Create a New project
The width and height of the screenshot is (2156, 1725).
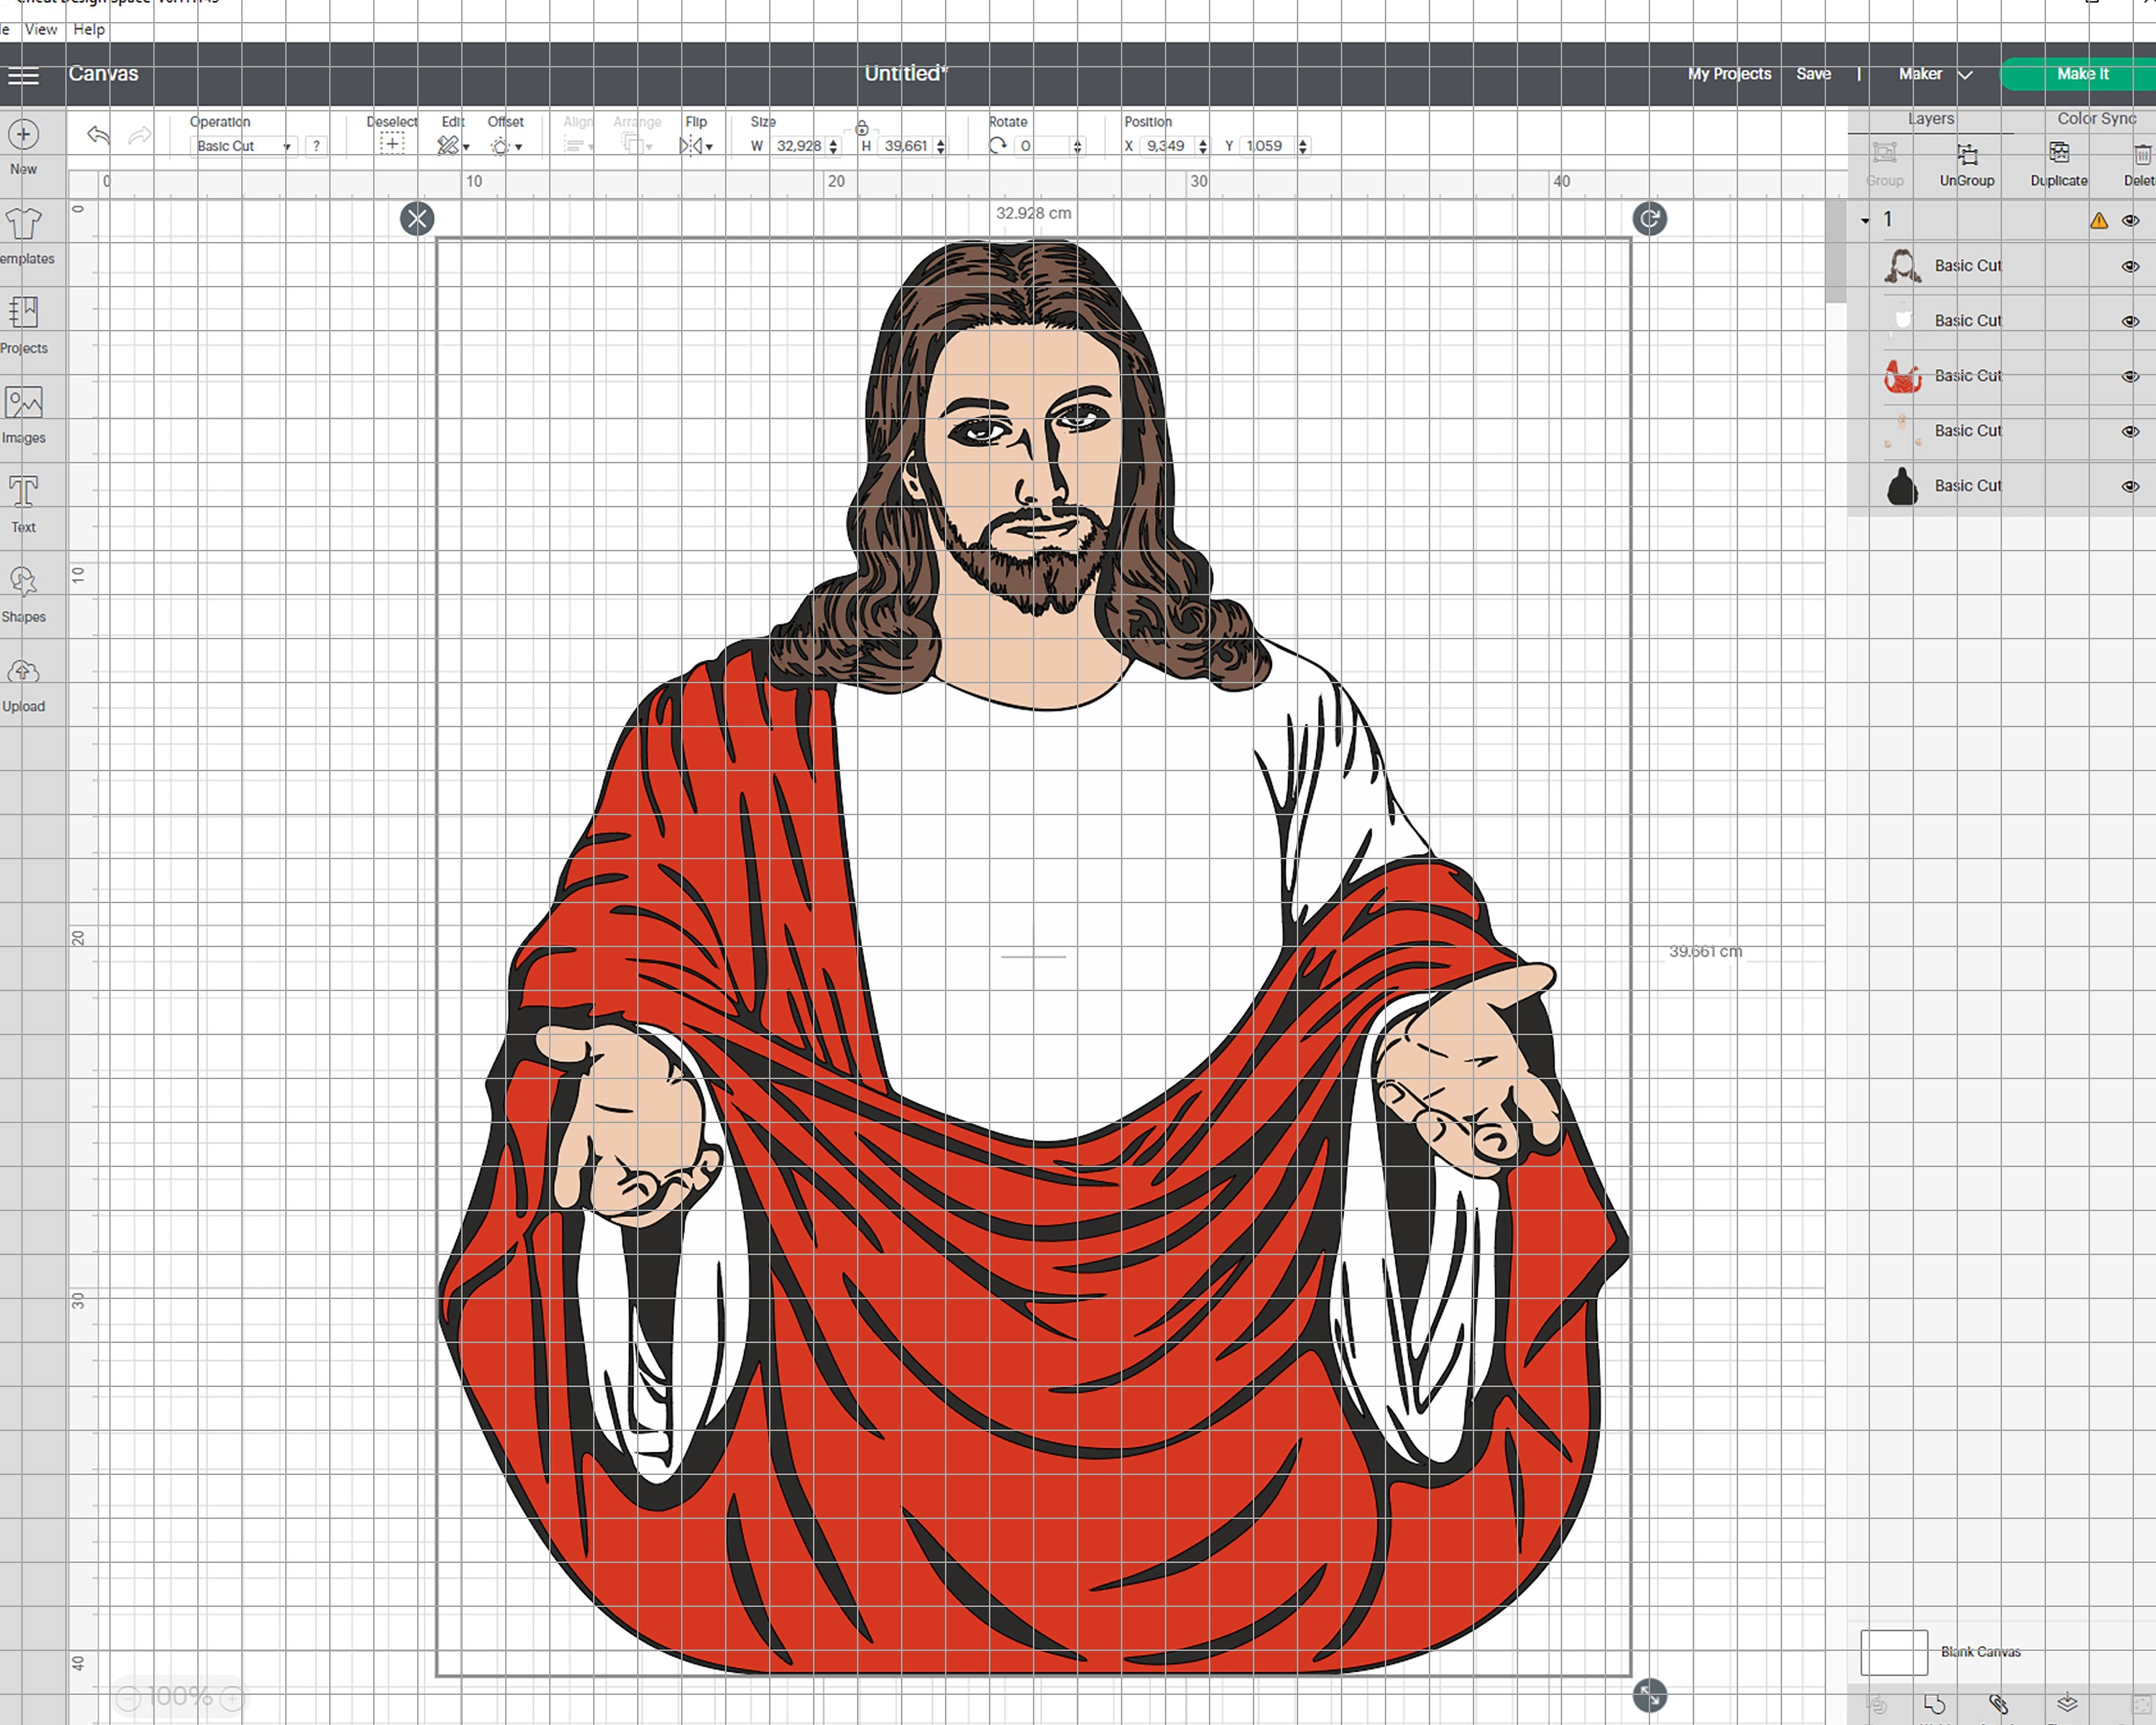[x=24, y=146]
